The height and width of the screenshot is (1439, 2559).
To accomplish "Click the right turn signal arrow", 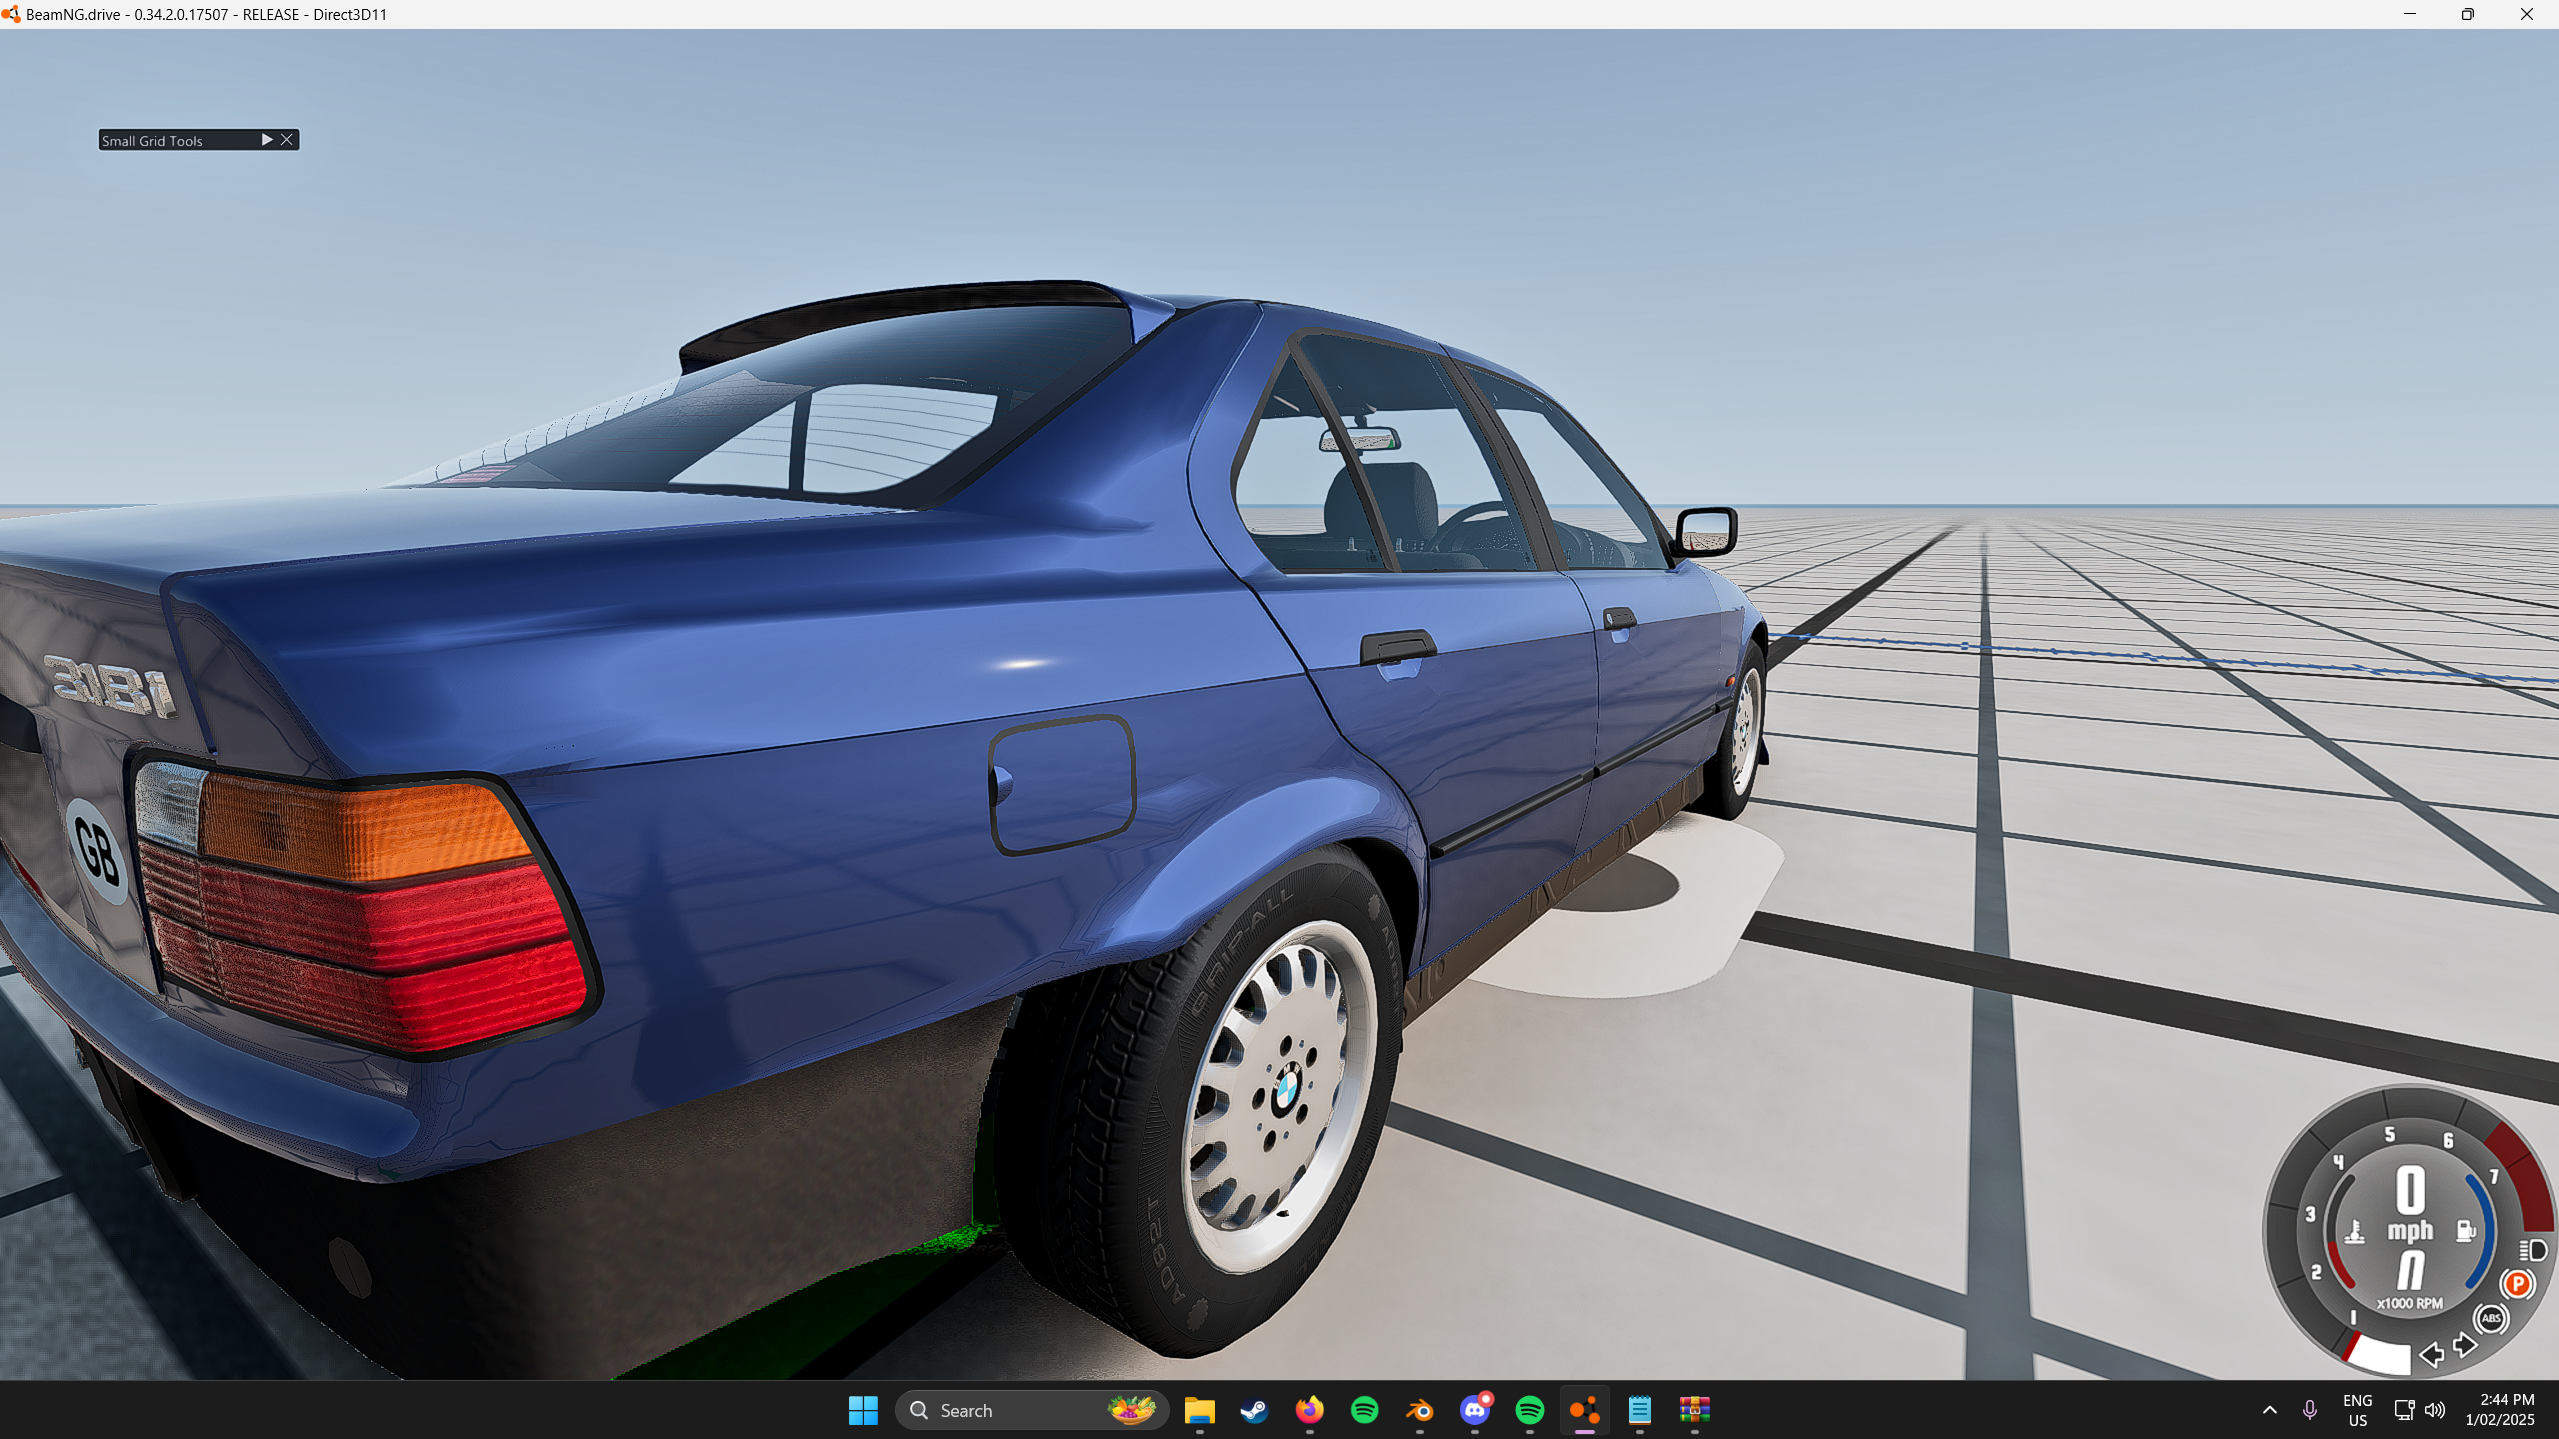I will coord(2465,1345).
